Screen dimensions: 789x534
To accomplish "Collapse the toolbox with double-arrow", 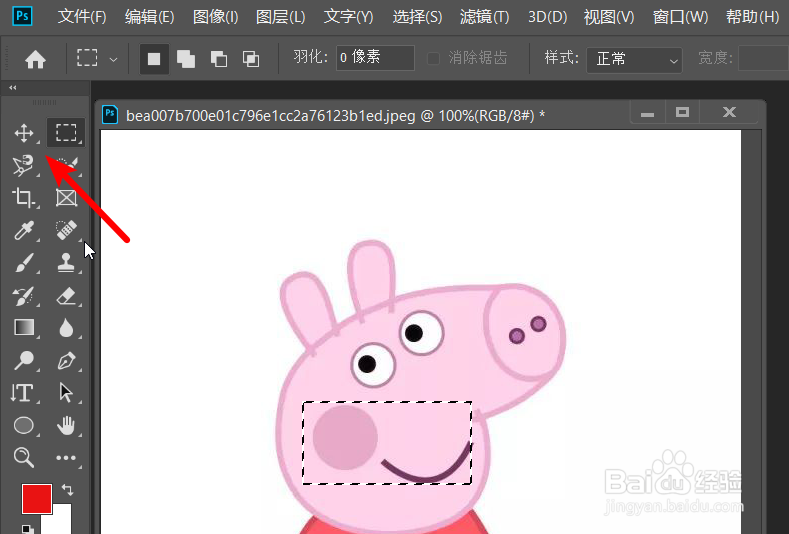I will (13, 88).
